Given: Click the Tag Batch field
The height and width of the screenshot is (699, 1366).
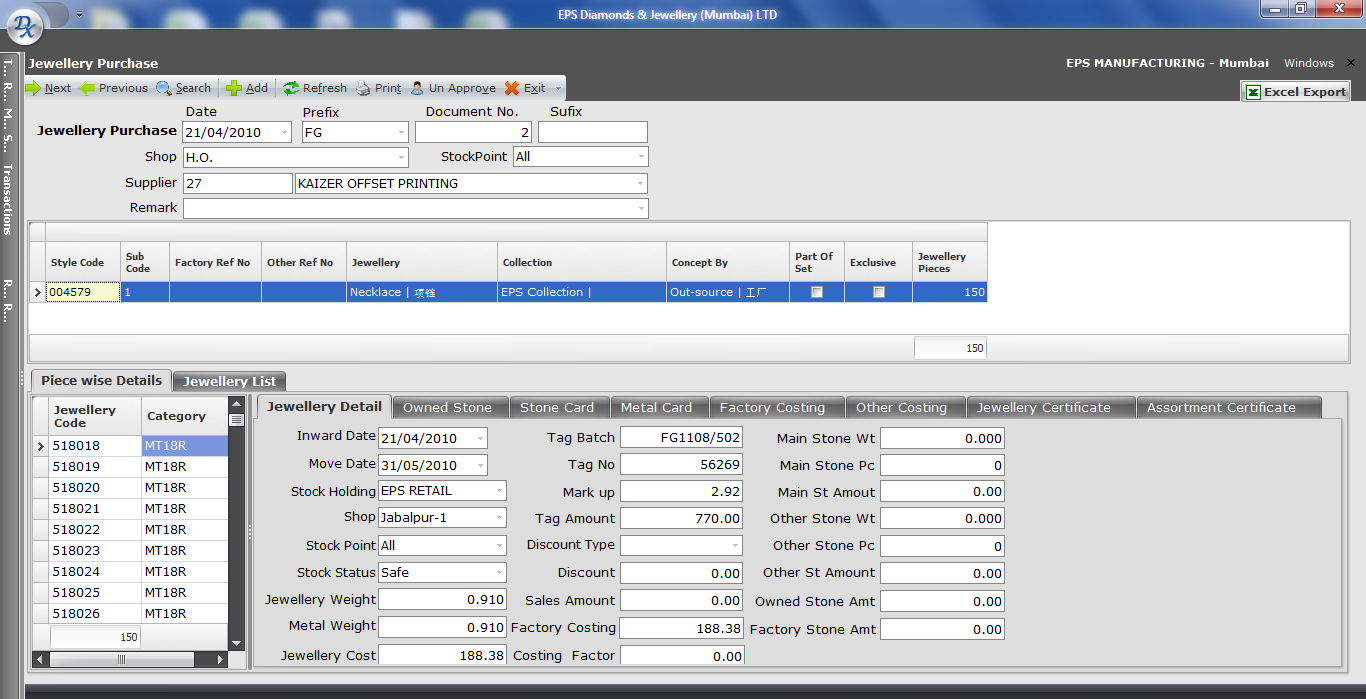Looking at the screenshot, I should coord(682,438).
